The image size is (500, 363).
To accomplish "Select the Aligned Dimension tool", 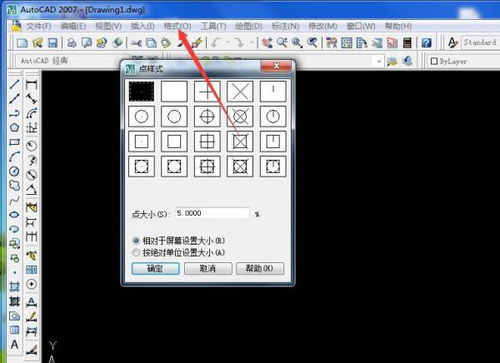I will pyautogui.click(x=31, y=99).
